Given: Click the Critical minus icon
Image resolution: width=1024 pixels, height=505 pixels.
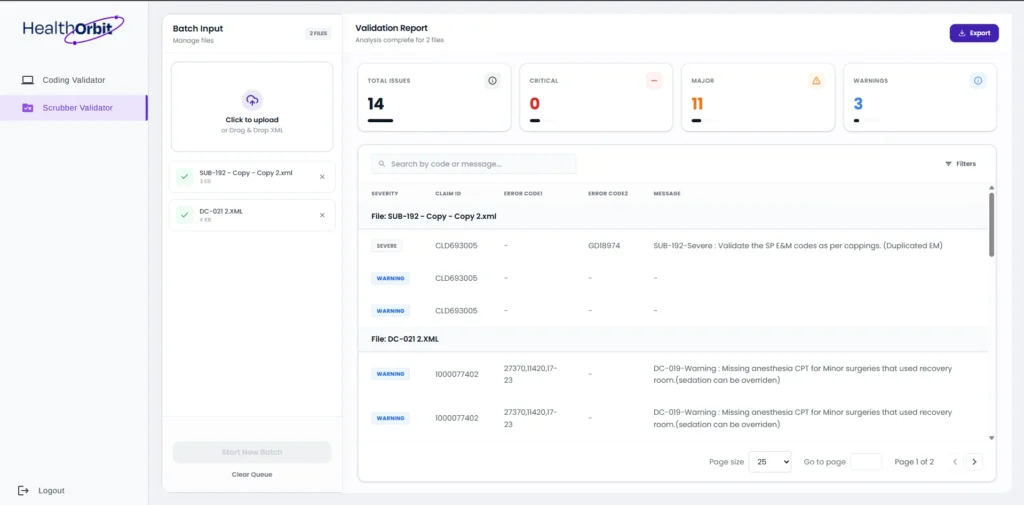Looking at the screenshot, I should [654, 81].
